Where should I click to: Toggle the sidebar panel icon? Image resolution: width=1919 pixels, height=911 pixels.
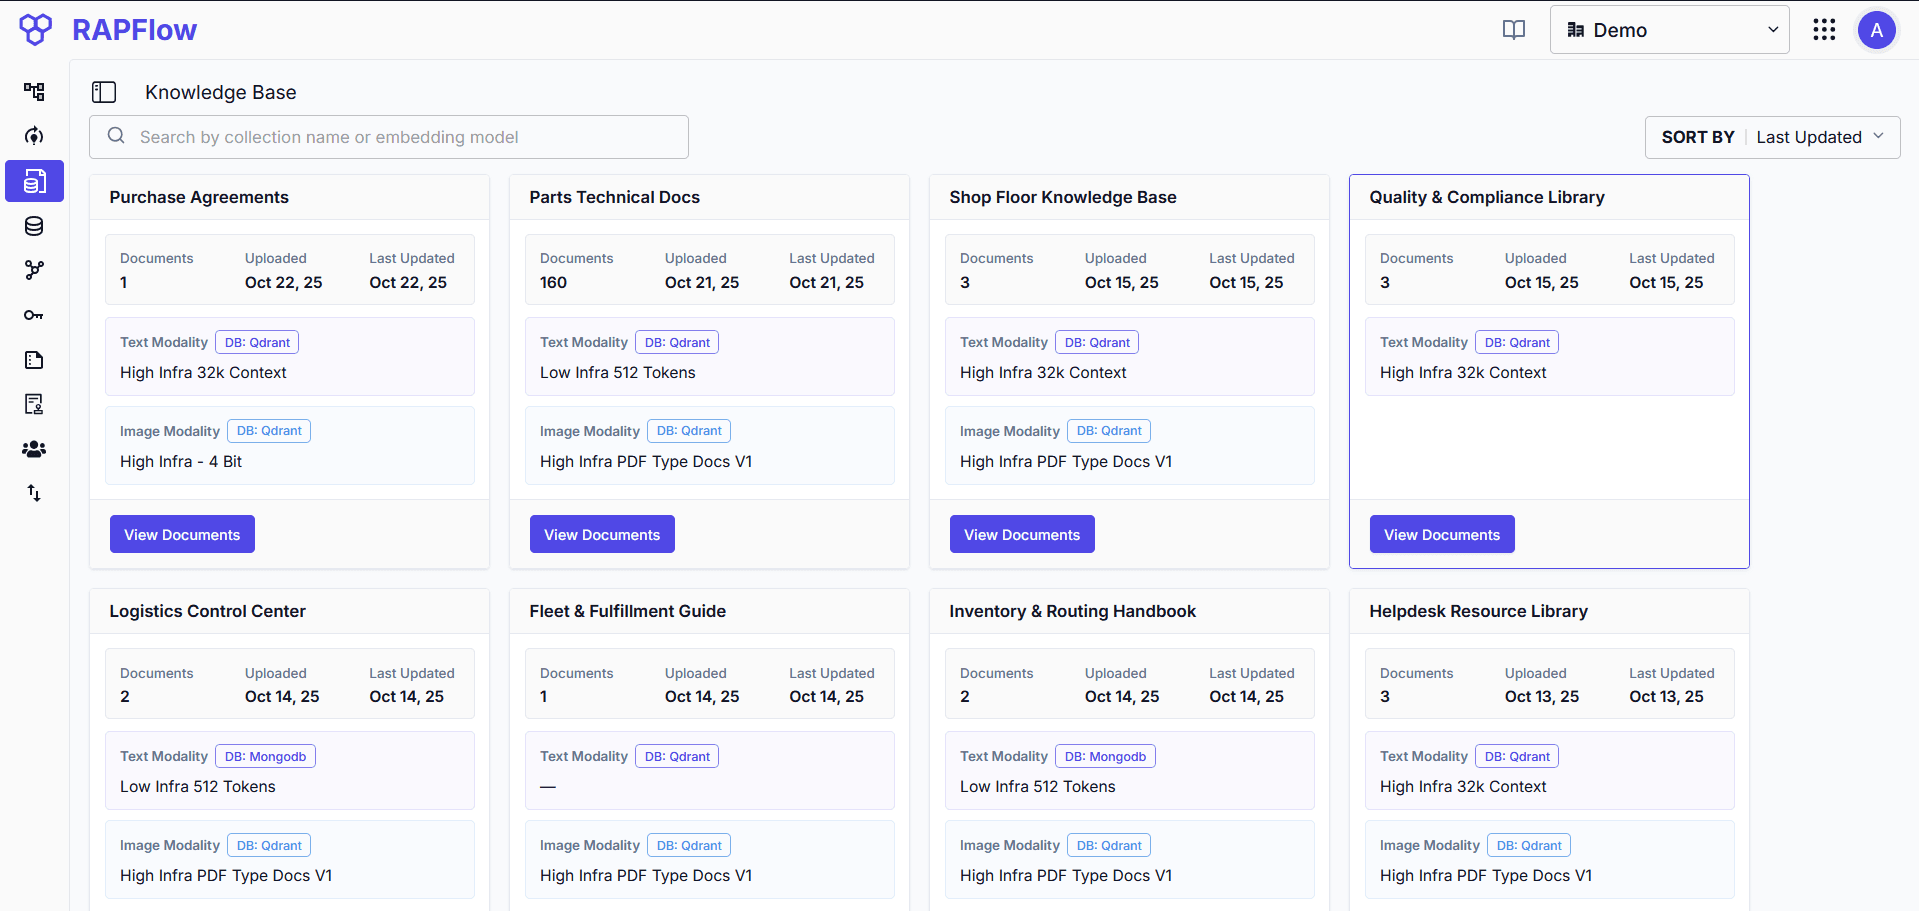[104, 92]
